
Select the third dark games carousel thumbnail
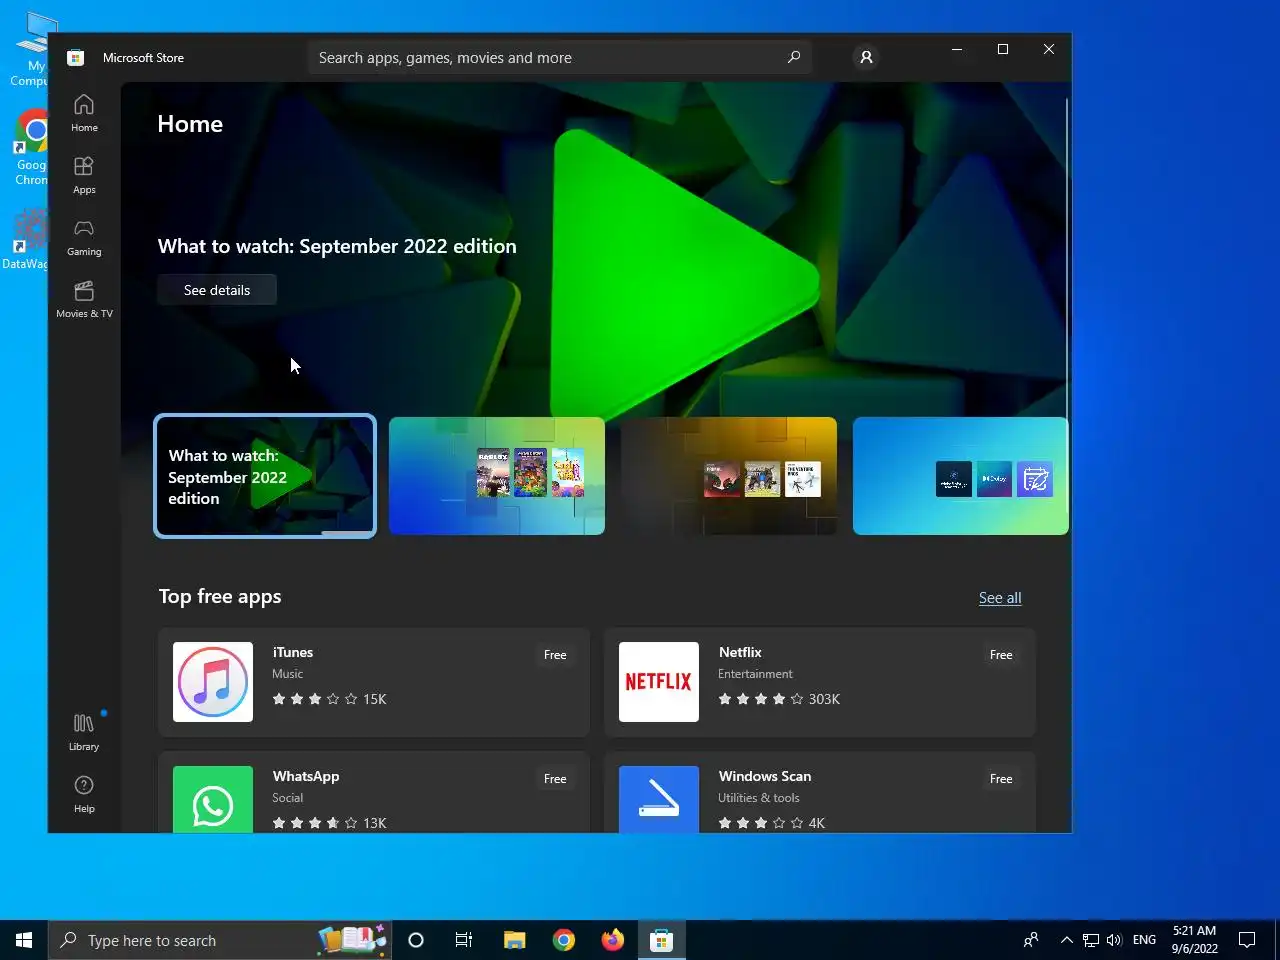coord(729,476)
